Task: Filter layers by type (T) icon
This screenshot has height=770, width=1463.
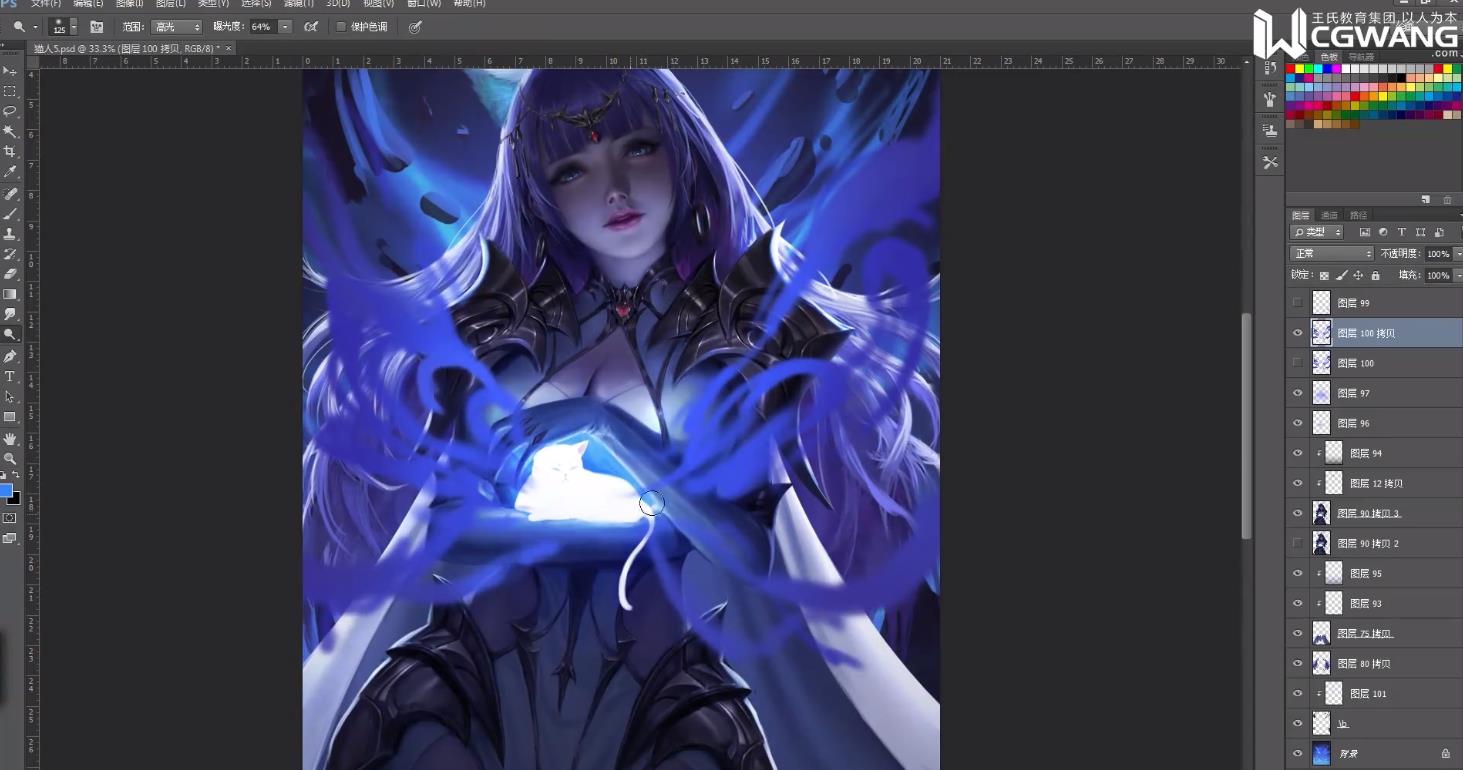Action: tap(1402, 232)
